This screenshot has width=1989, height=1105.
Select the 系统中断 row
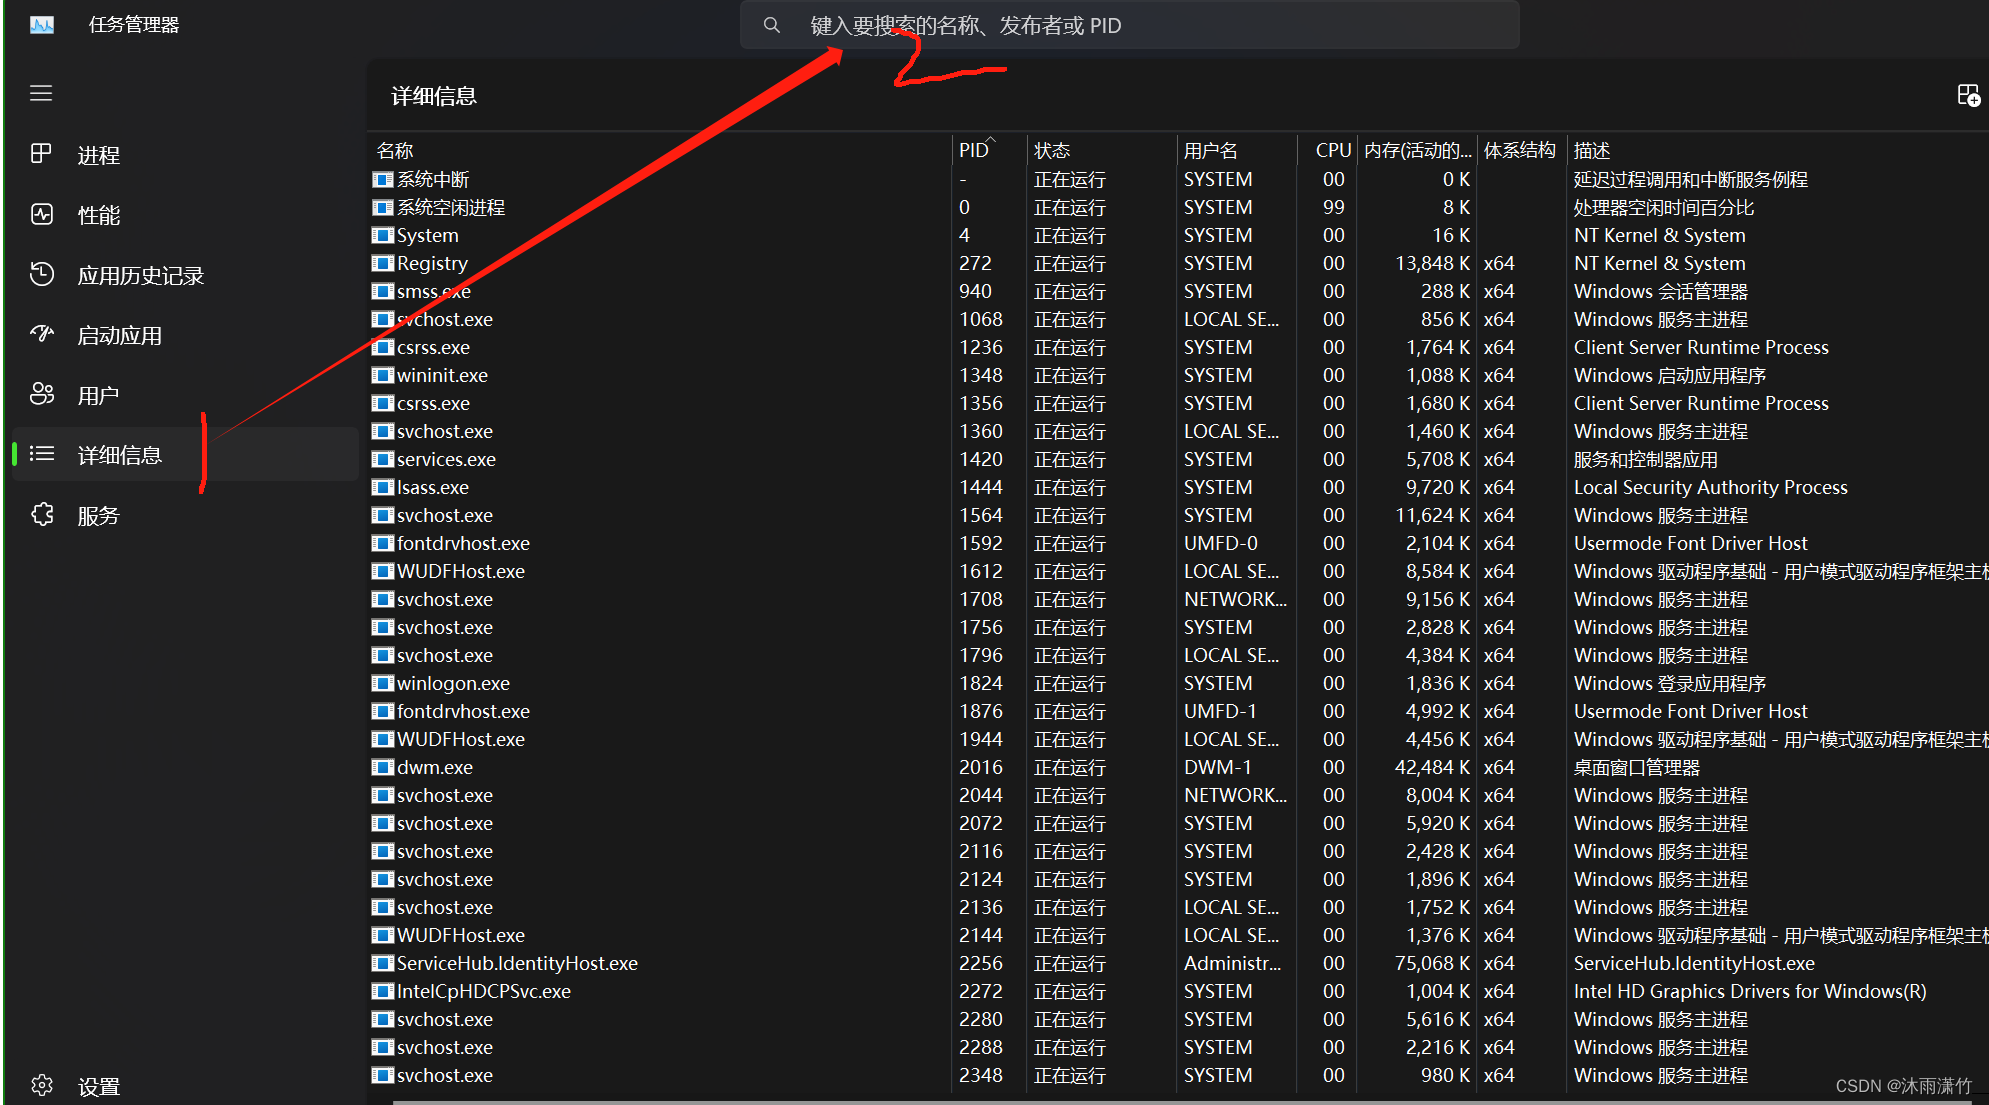click(1179, 179)
